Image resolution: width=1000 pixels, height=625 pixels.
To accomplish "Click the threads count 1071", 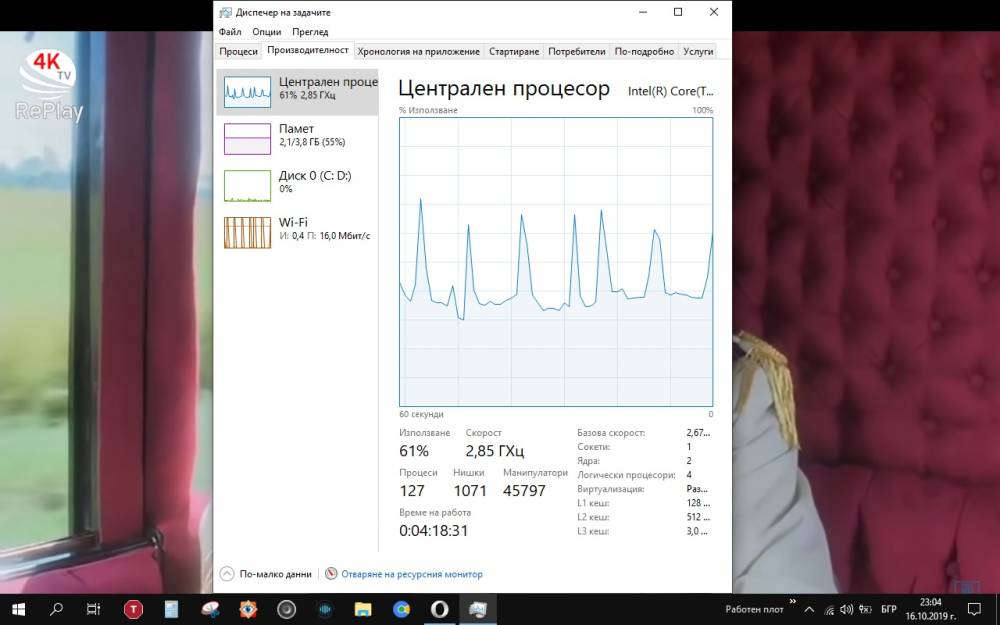I will 470,490.
